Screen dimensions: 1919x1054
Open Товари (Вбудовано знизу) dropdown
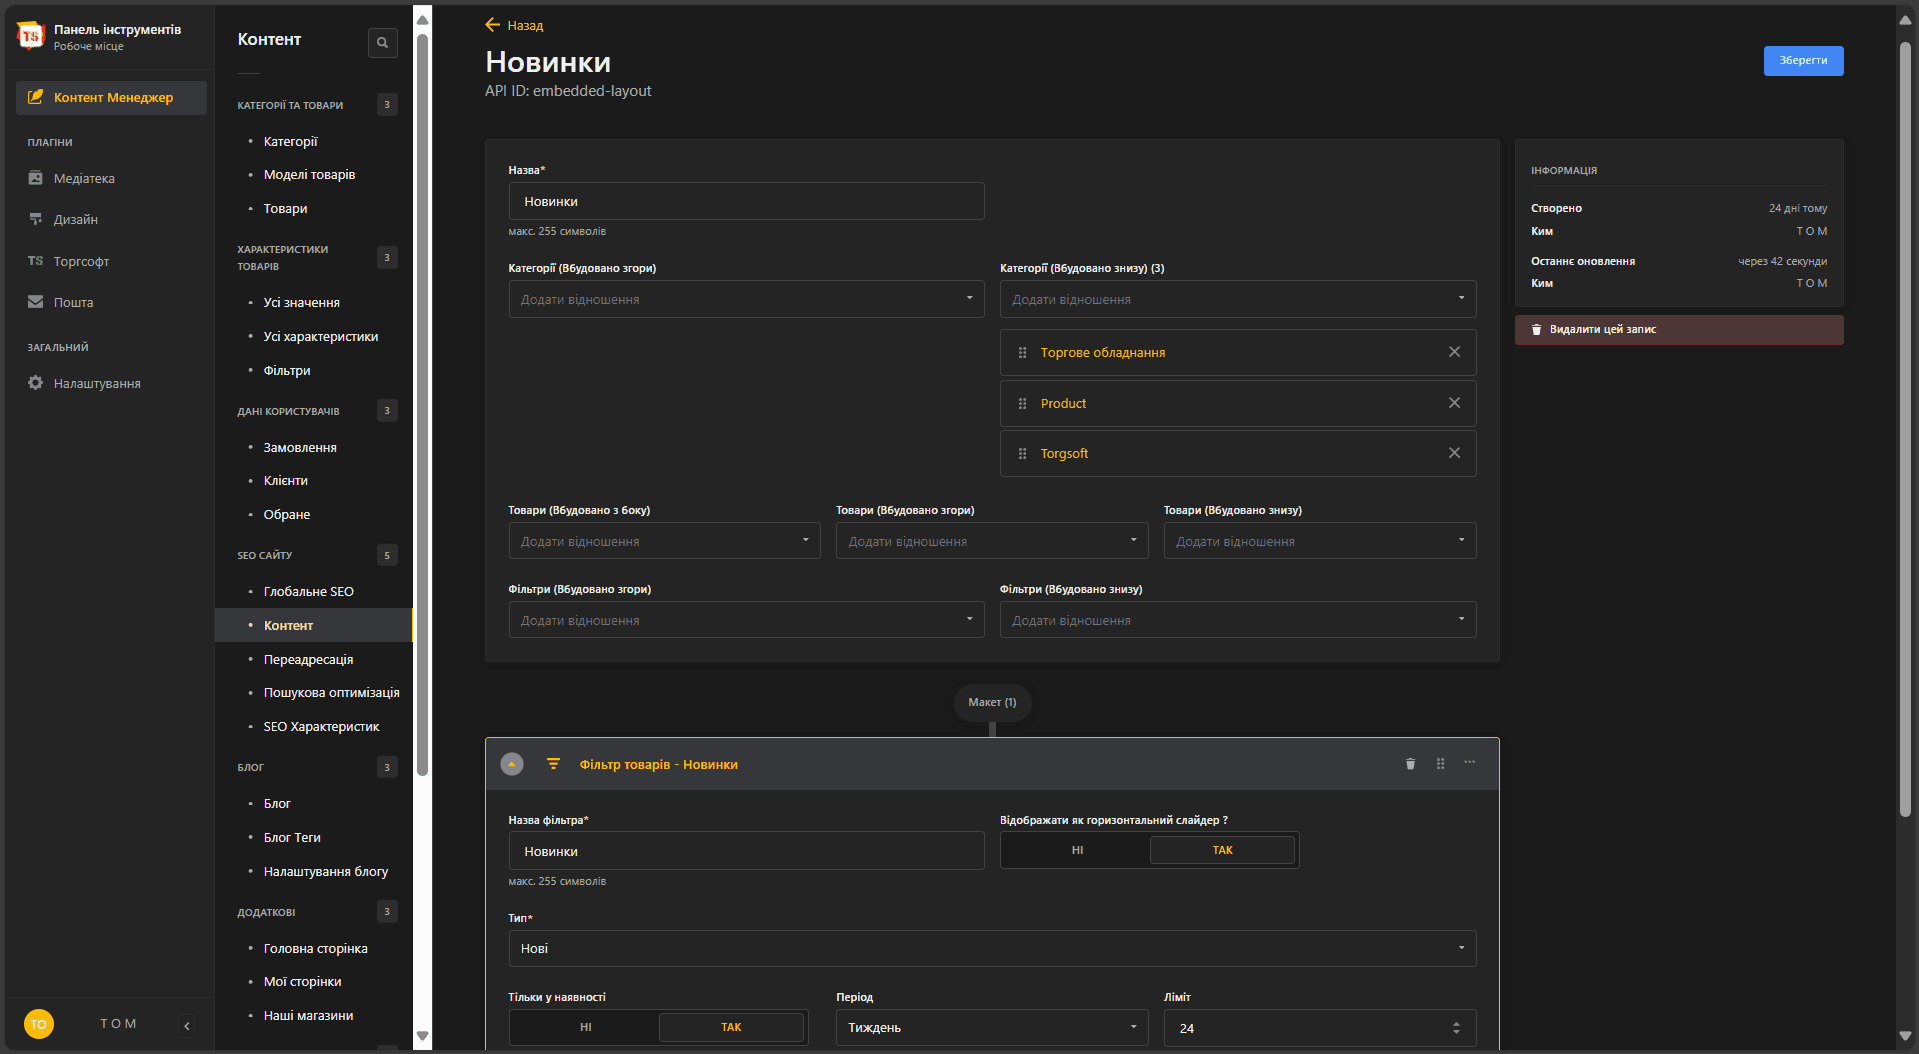1320,541
